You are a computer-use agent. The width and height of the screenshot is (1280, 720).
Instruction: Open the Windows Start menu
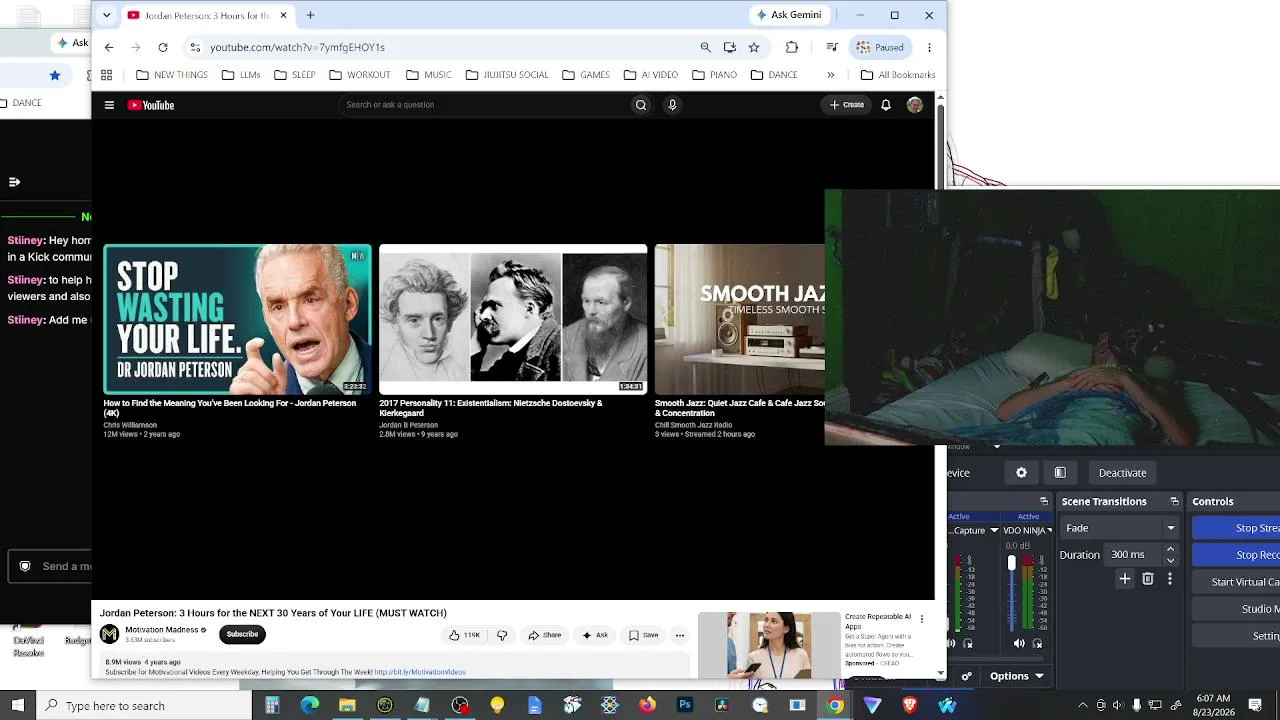(17, 705)
